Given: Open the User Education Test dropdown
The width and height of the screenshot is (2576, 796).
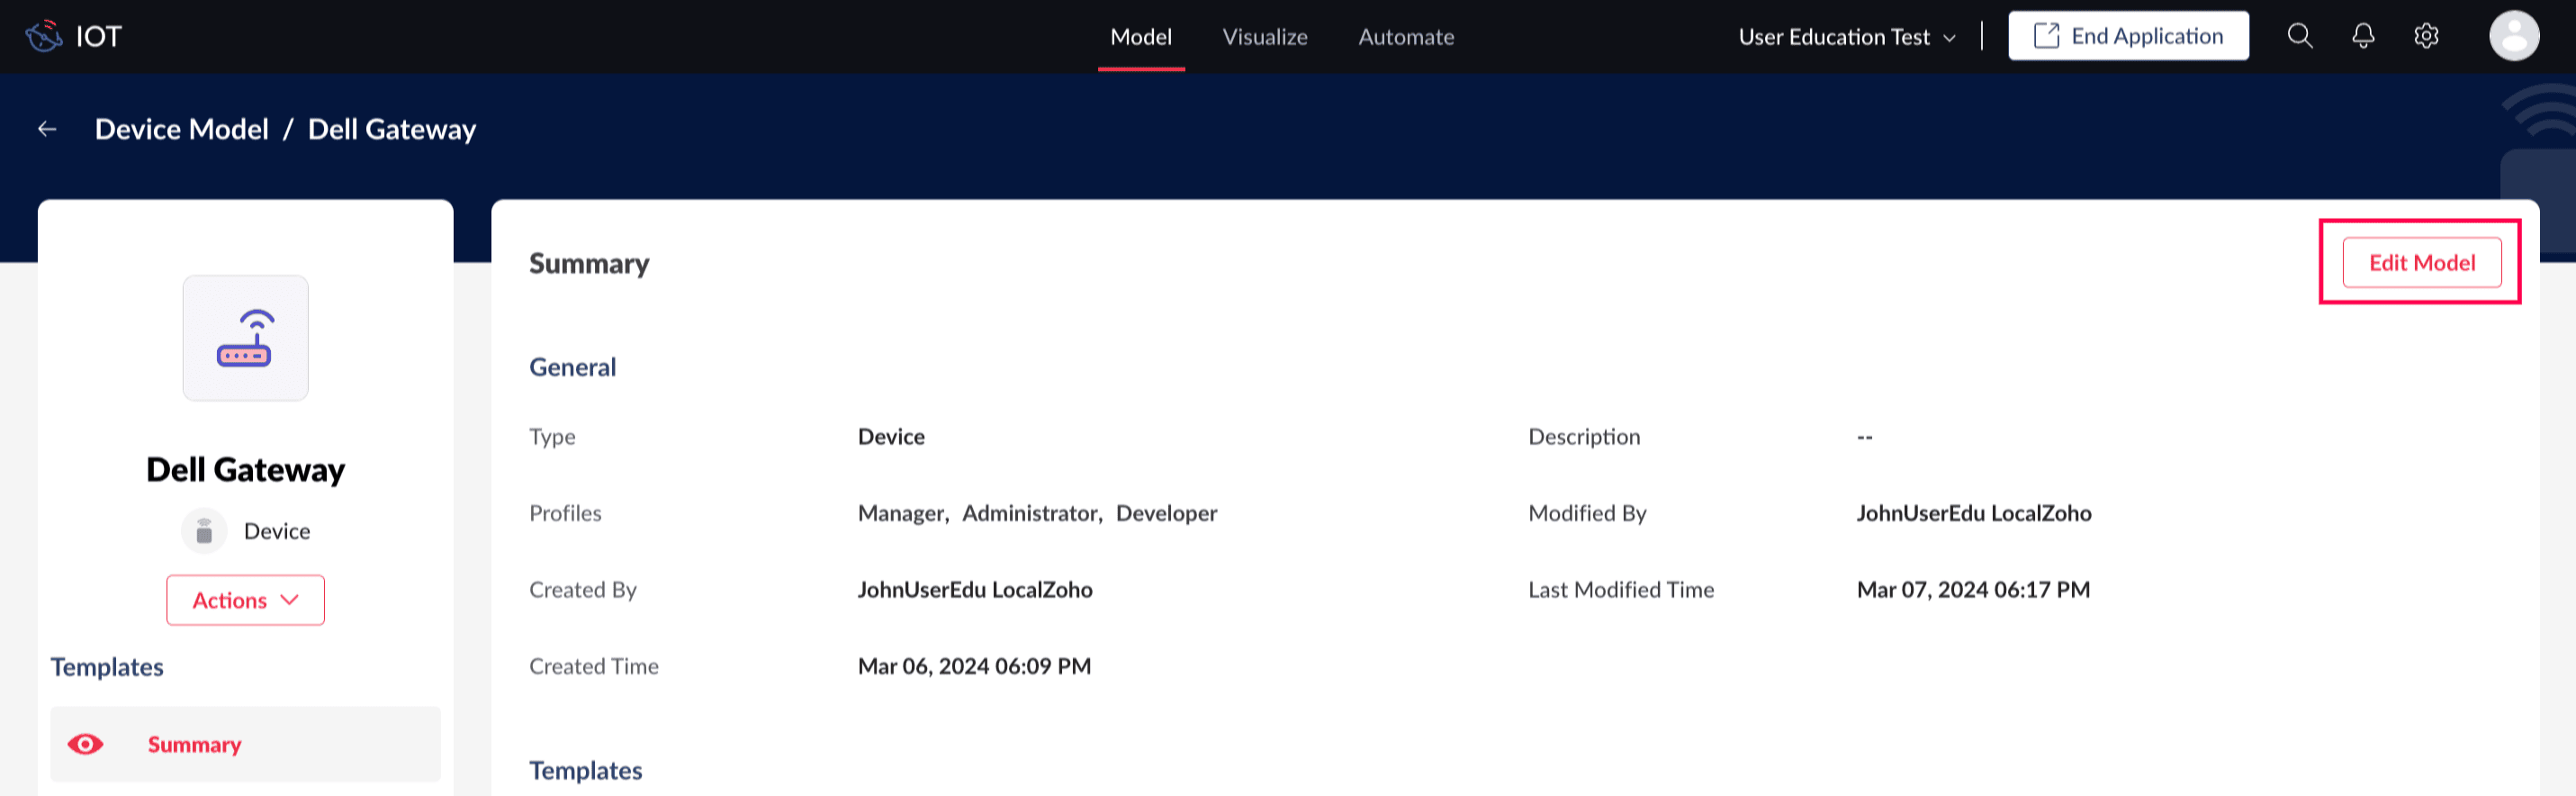Looking at the screenshot, I should click(1847, 37).
